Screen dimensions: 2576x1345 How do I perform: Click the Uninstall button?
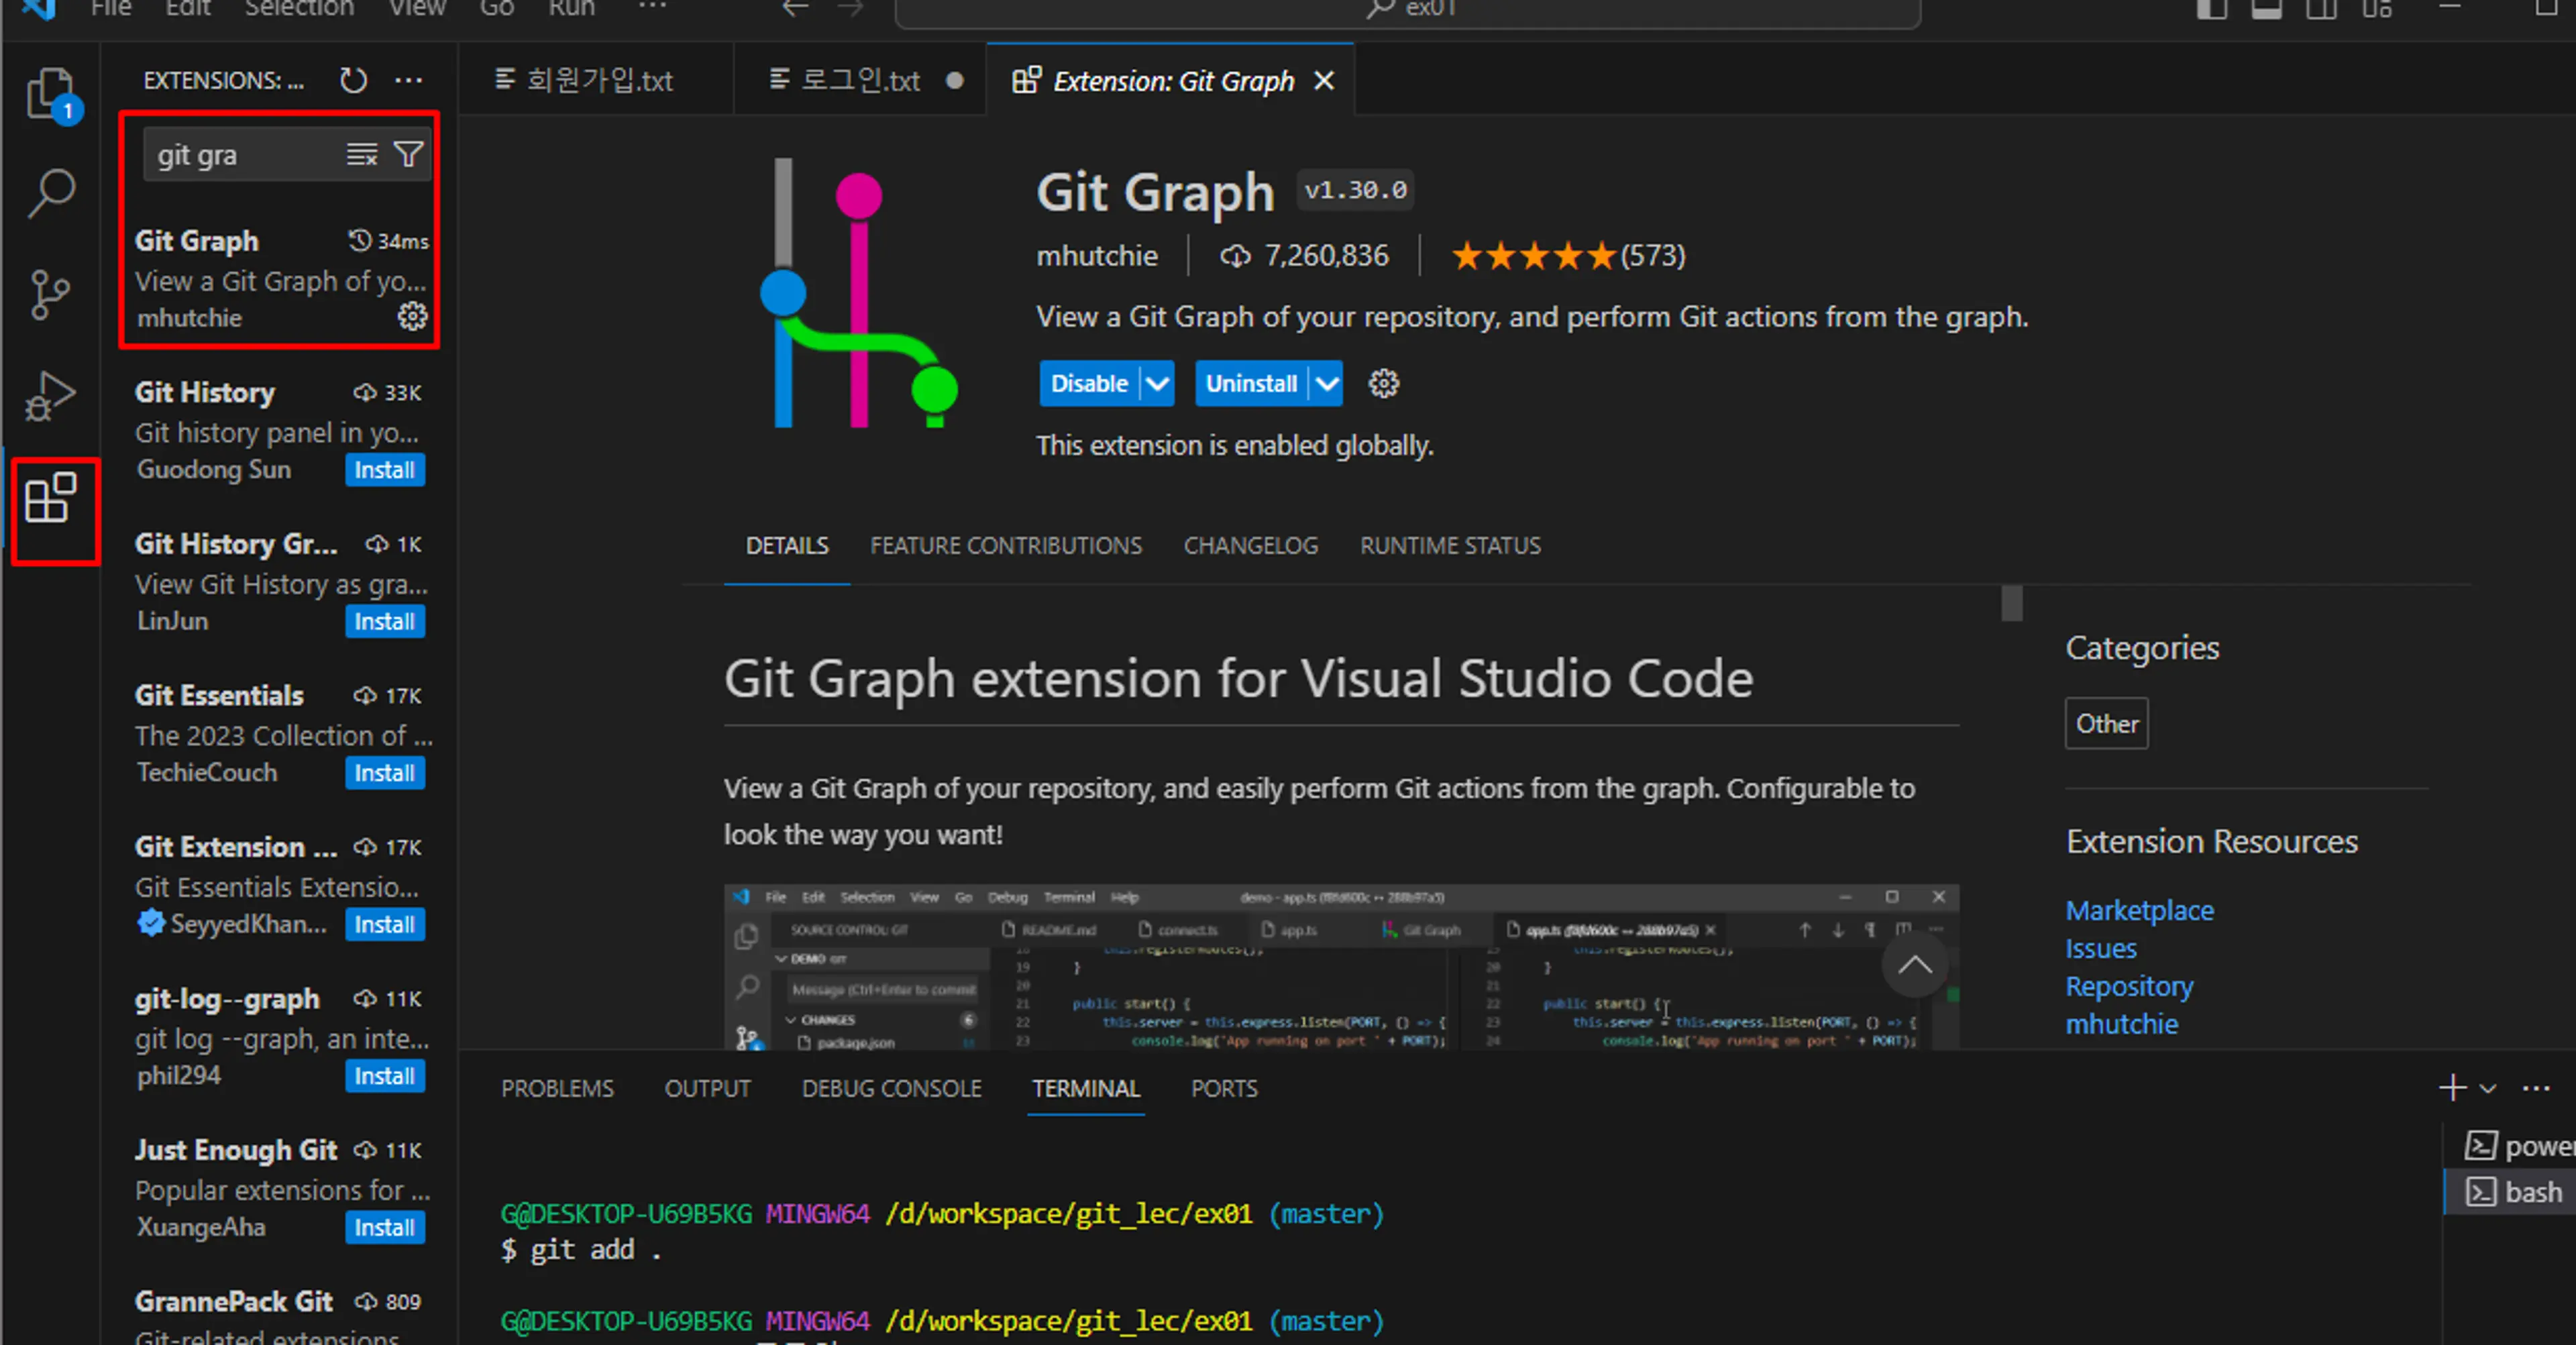pos(1251,384)
